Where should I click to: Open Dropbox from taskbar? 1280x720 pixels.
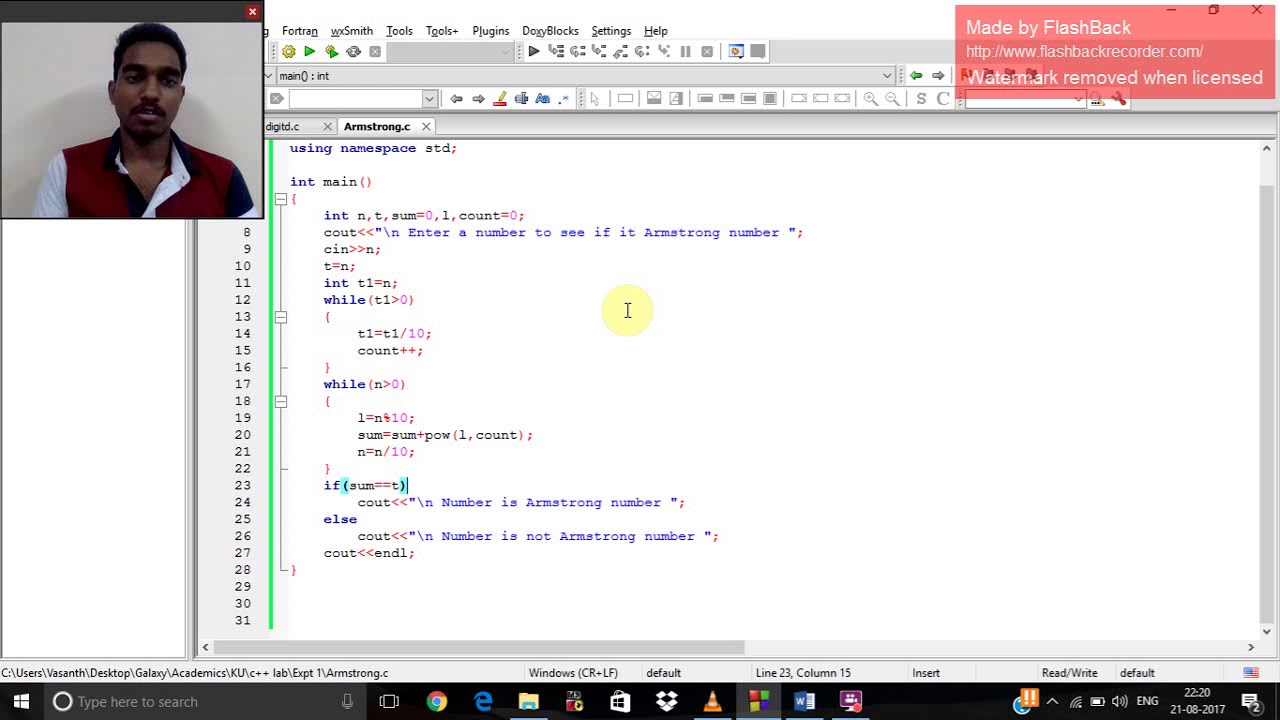point(666,701)
